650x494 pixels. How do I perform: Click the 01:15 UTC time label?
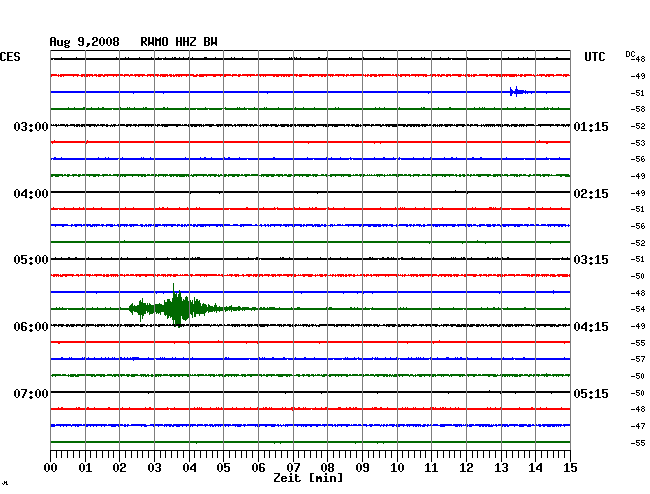(x=591, y=126)
